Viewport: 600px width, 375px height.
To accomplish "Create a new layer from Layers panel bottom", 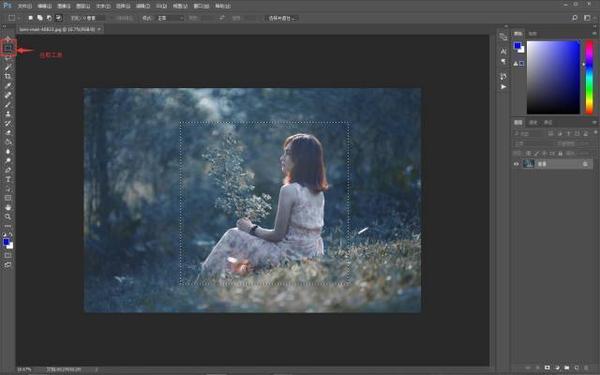I will (x=576, y=368).
